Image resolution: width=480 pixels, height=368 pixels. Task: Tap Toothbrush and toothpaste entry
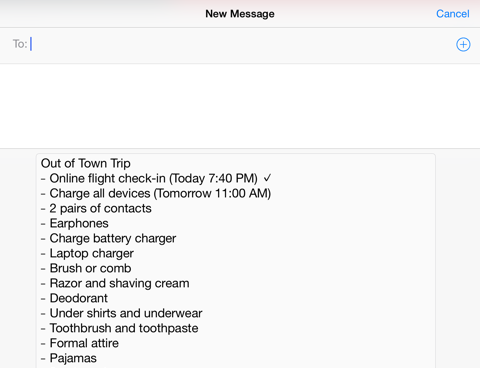click(x=119, y=328)
